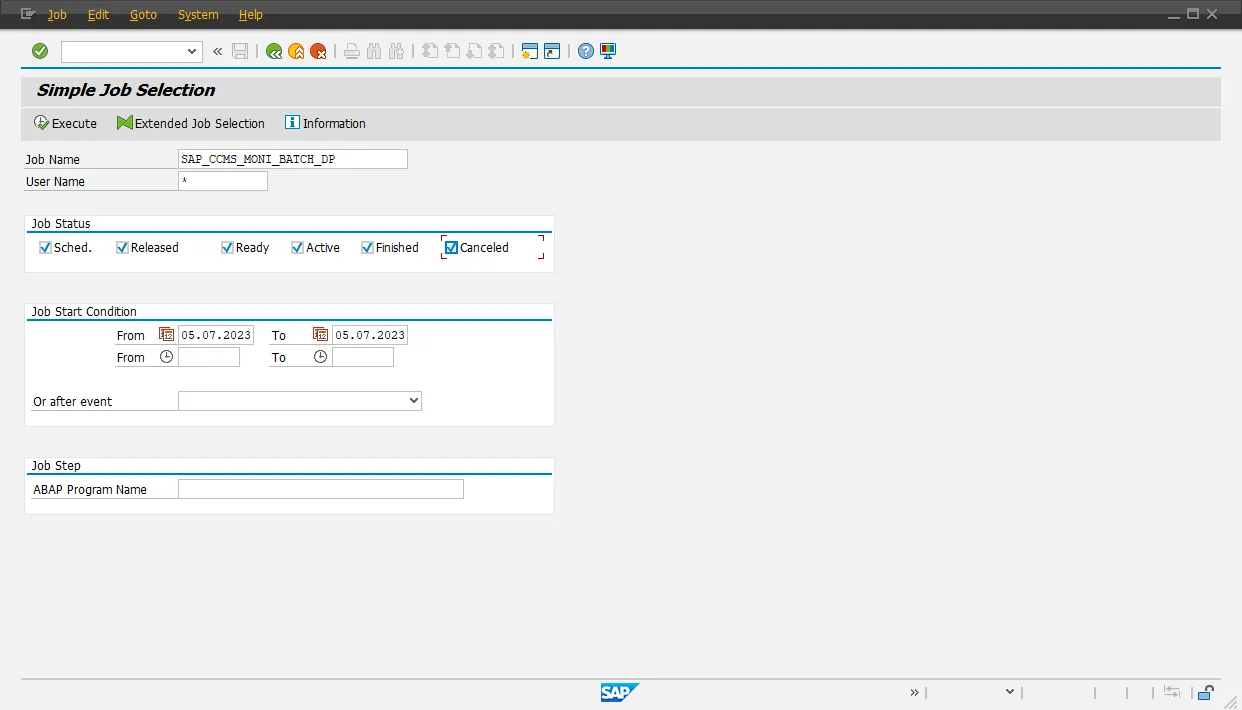Click the Execute button

click(65, 123)
